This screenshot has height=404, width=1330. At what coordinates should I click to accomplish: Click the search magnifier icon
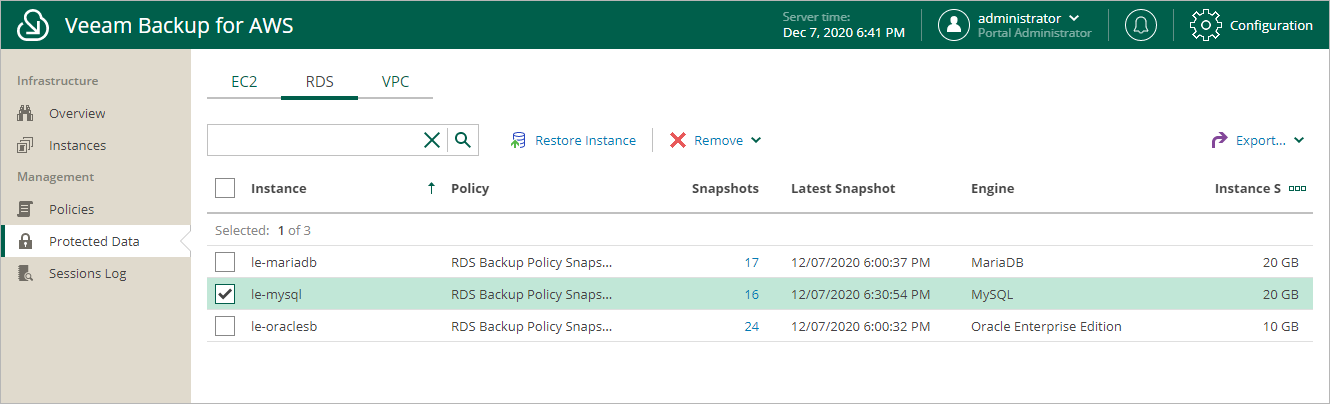(x=462, y=140)
